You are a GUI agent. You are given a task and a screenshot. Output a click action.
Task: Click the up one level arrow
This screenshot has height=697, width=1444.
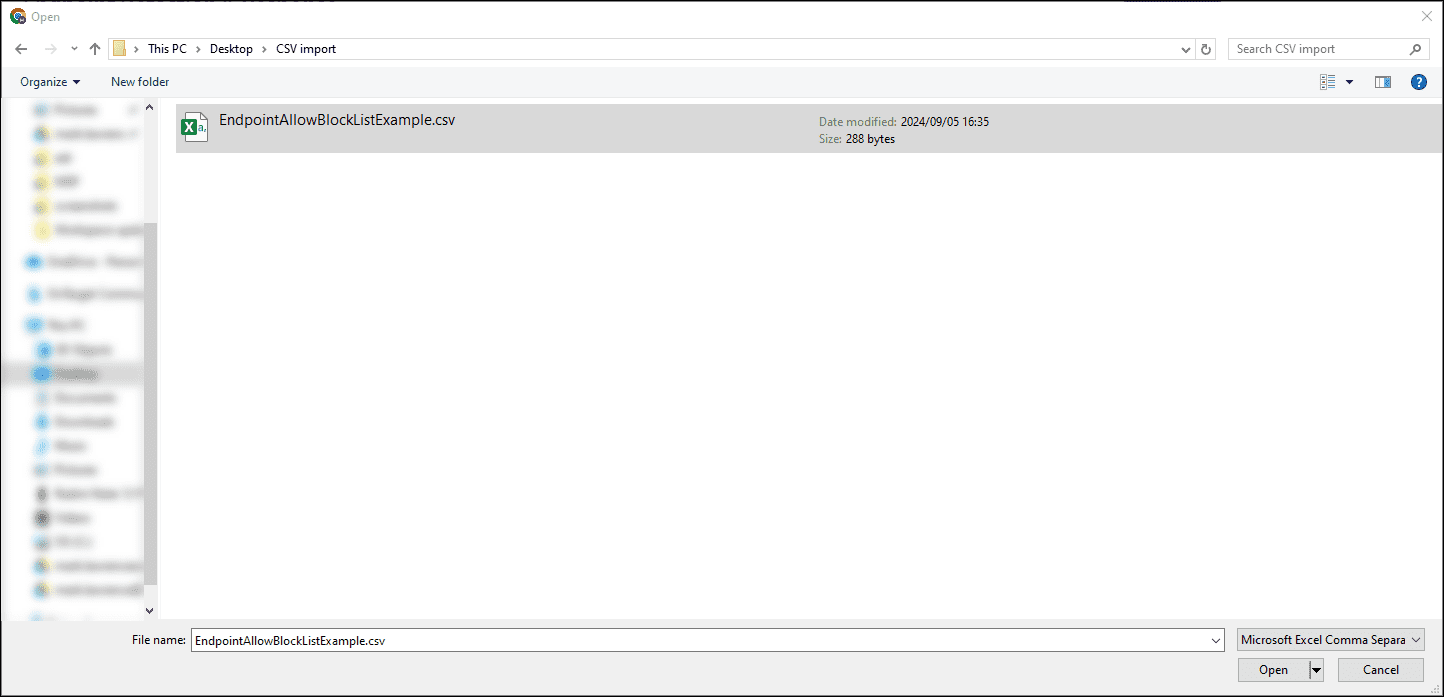tap(95, 48)
